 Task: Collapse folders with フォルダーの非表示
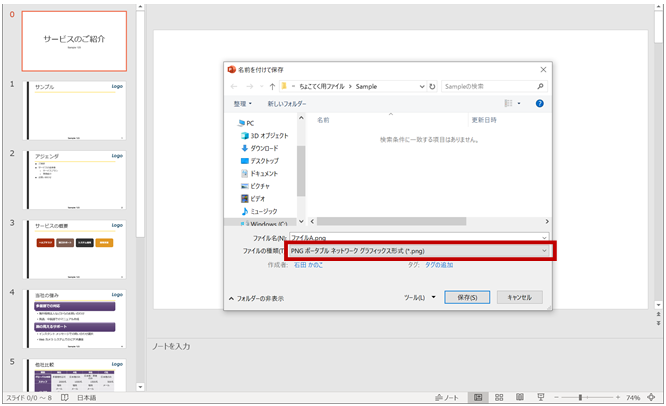point(258,298)
